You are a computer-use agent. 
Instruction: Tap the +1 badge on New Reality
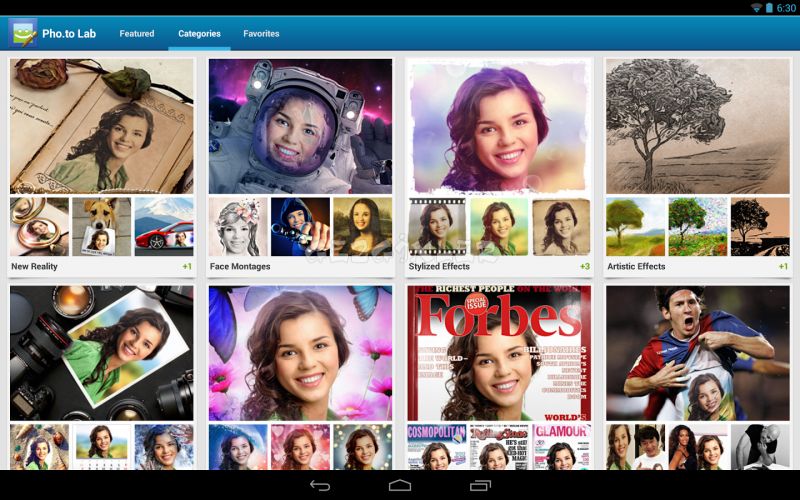pyautogui.click(x=187, y=266)
